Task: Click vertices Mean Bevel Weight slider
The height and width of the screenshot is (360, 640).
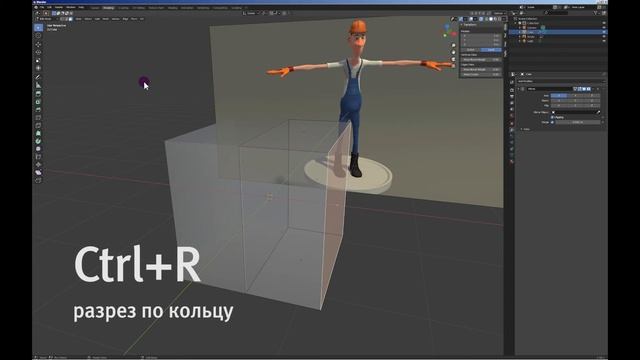Action: coord(481,60)
